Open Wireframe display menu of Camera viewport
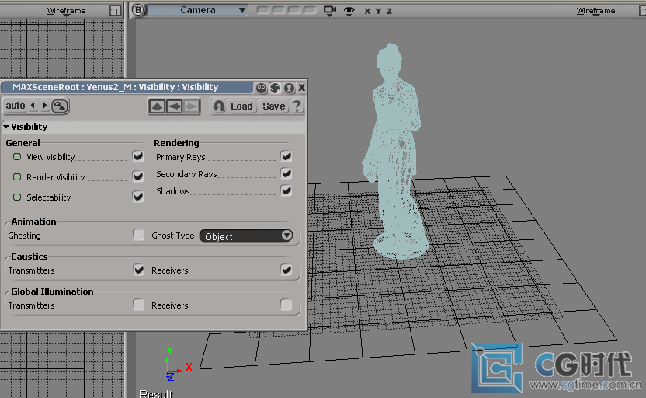 (x=596, y=11)
